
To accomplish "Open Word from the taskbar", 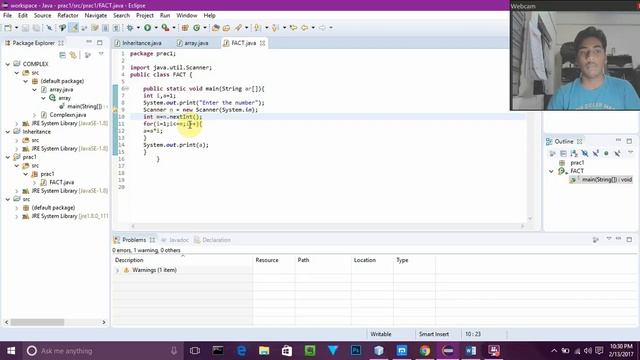I will [x=471, y=351].
